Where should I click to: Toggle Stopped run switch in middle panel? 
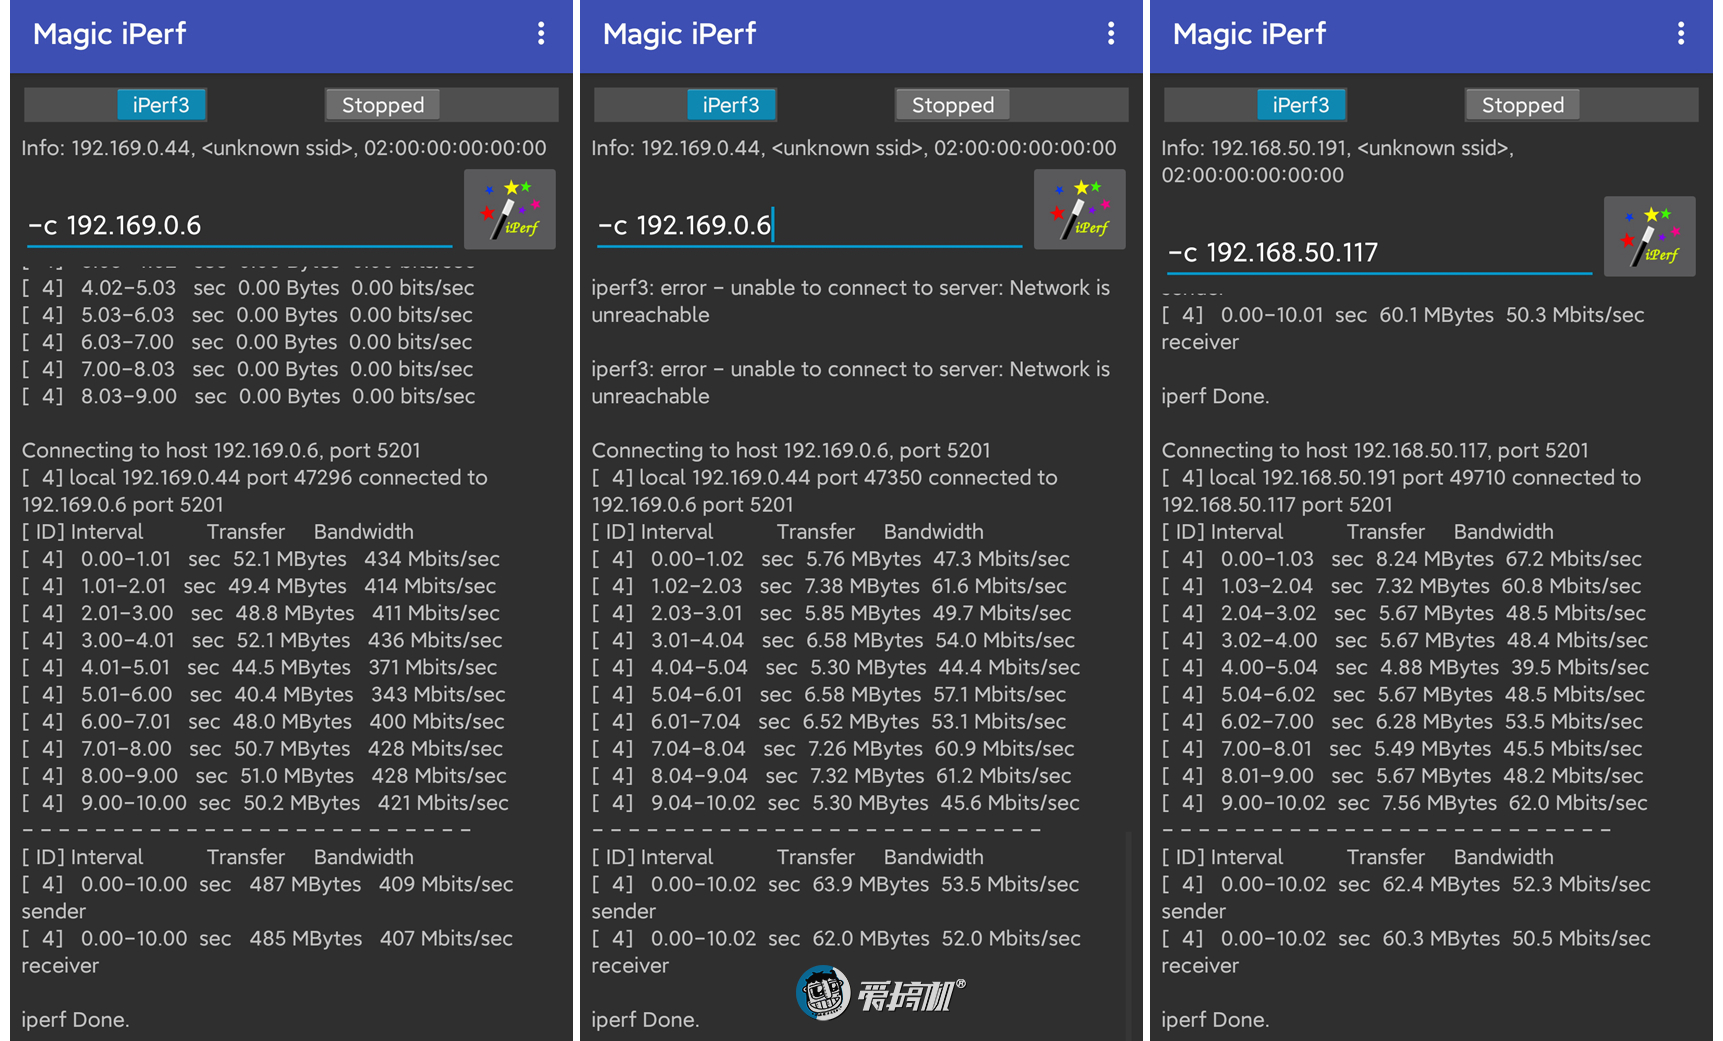click(1011, 105)
